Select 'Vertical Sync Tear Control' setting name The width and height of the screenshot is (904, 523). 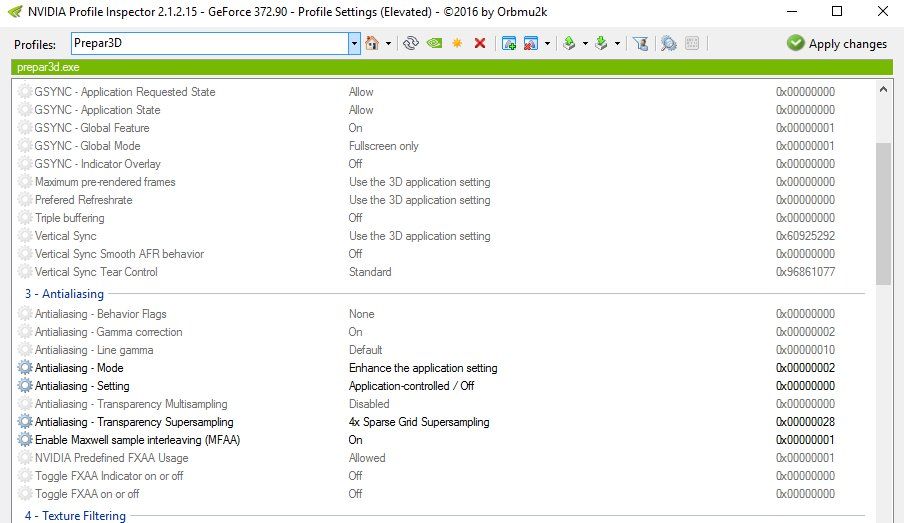[96, 272]
